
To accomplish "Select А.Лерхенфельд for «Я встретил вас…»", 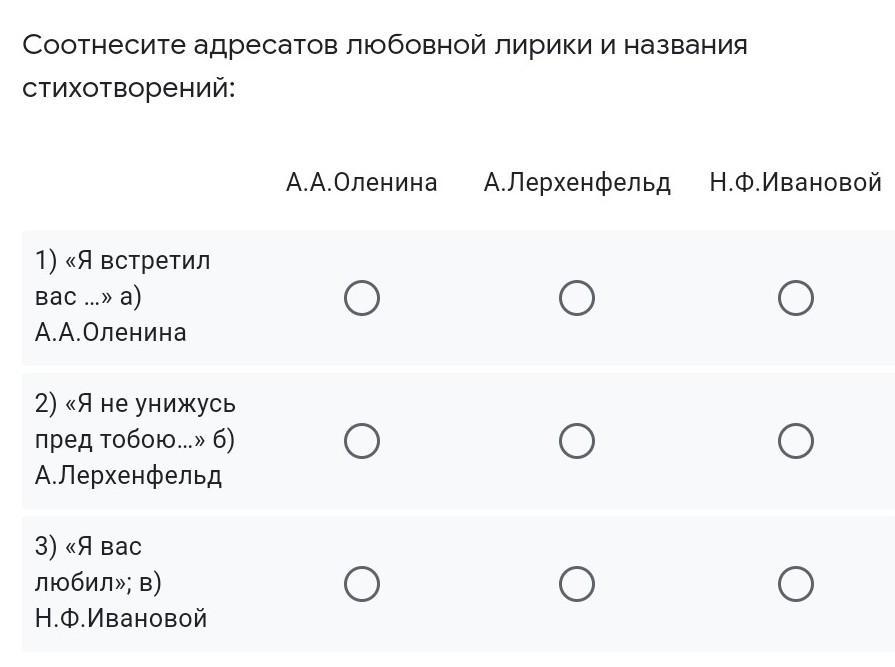I will [x=576, y=298].
